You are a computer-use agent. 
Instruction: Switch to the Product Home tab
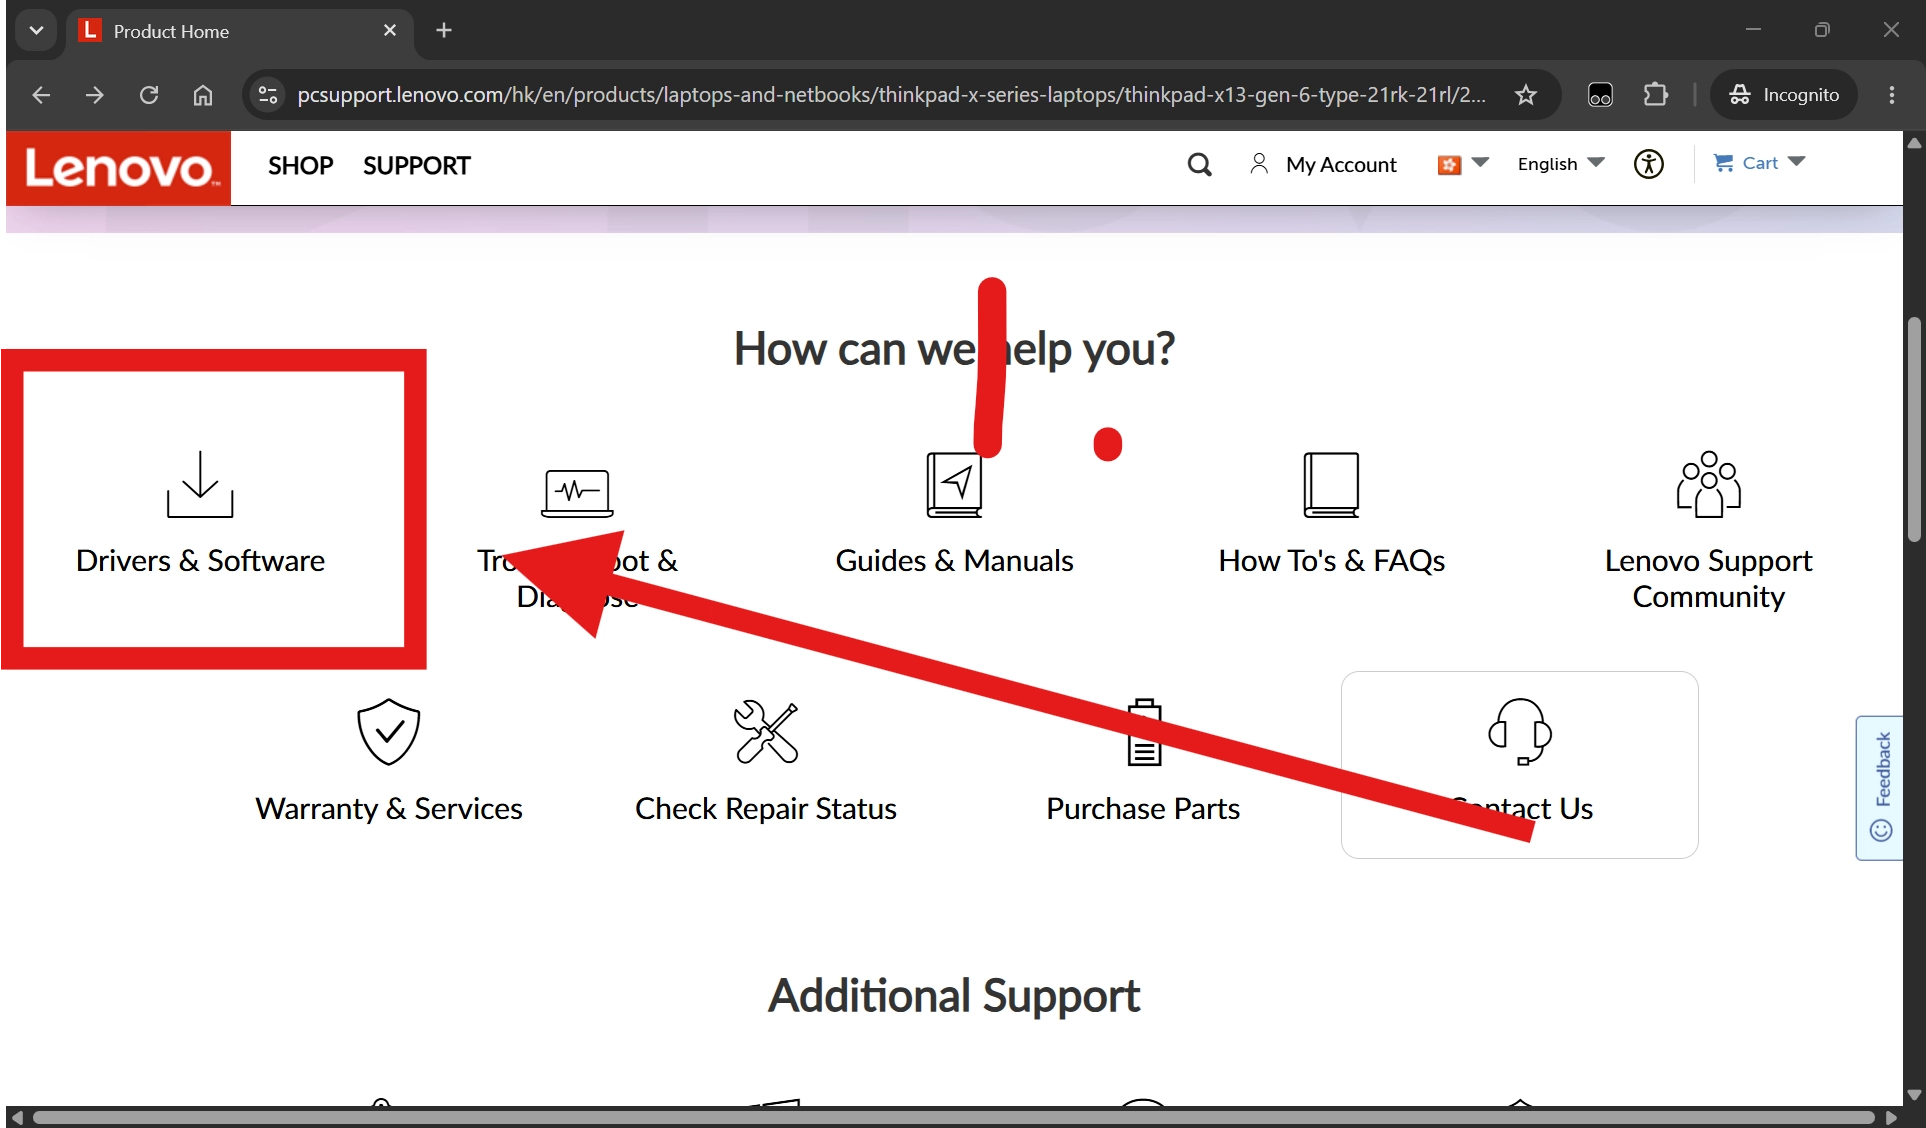[240, 31]
